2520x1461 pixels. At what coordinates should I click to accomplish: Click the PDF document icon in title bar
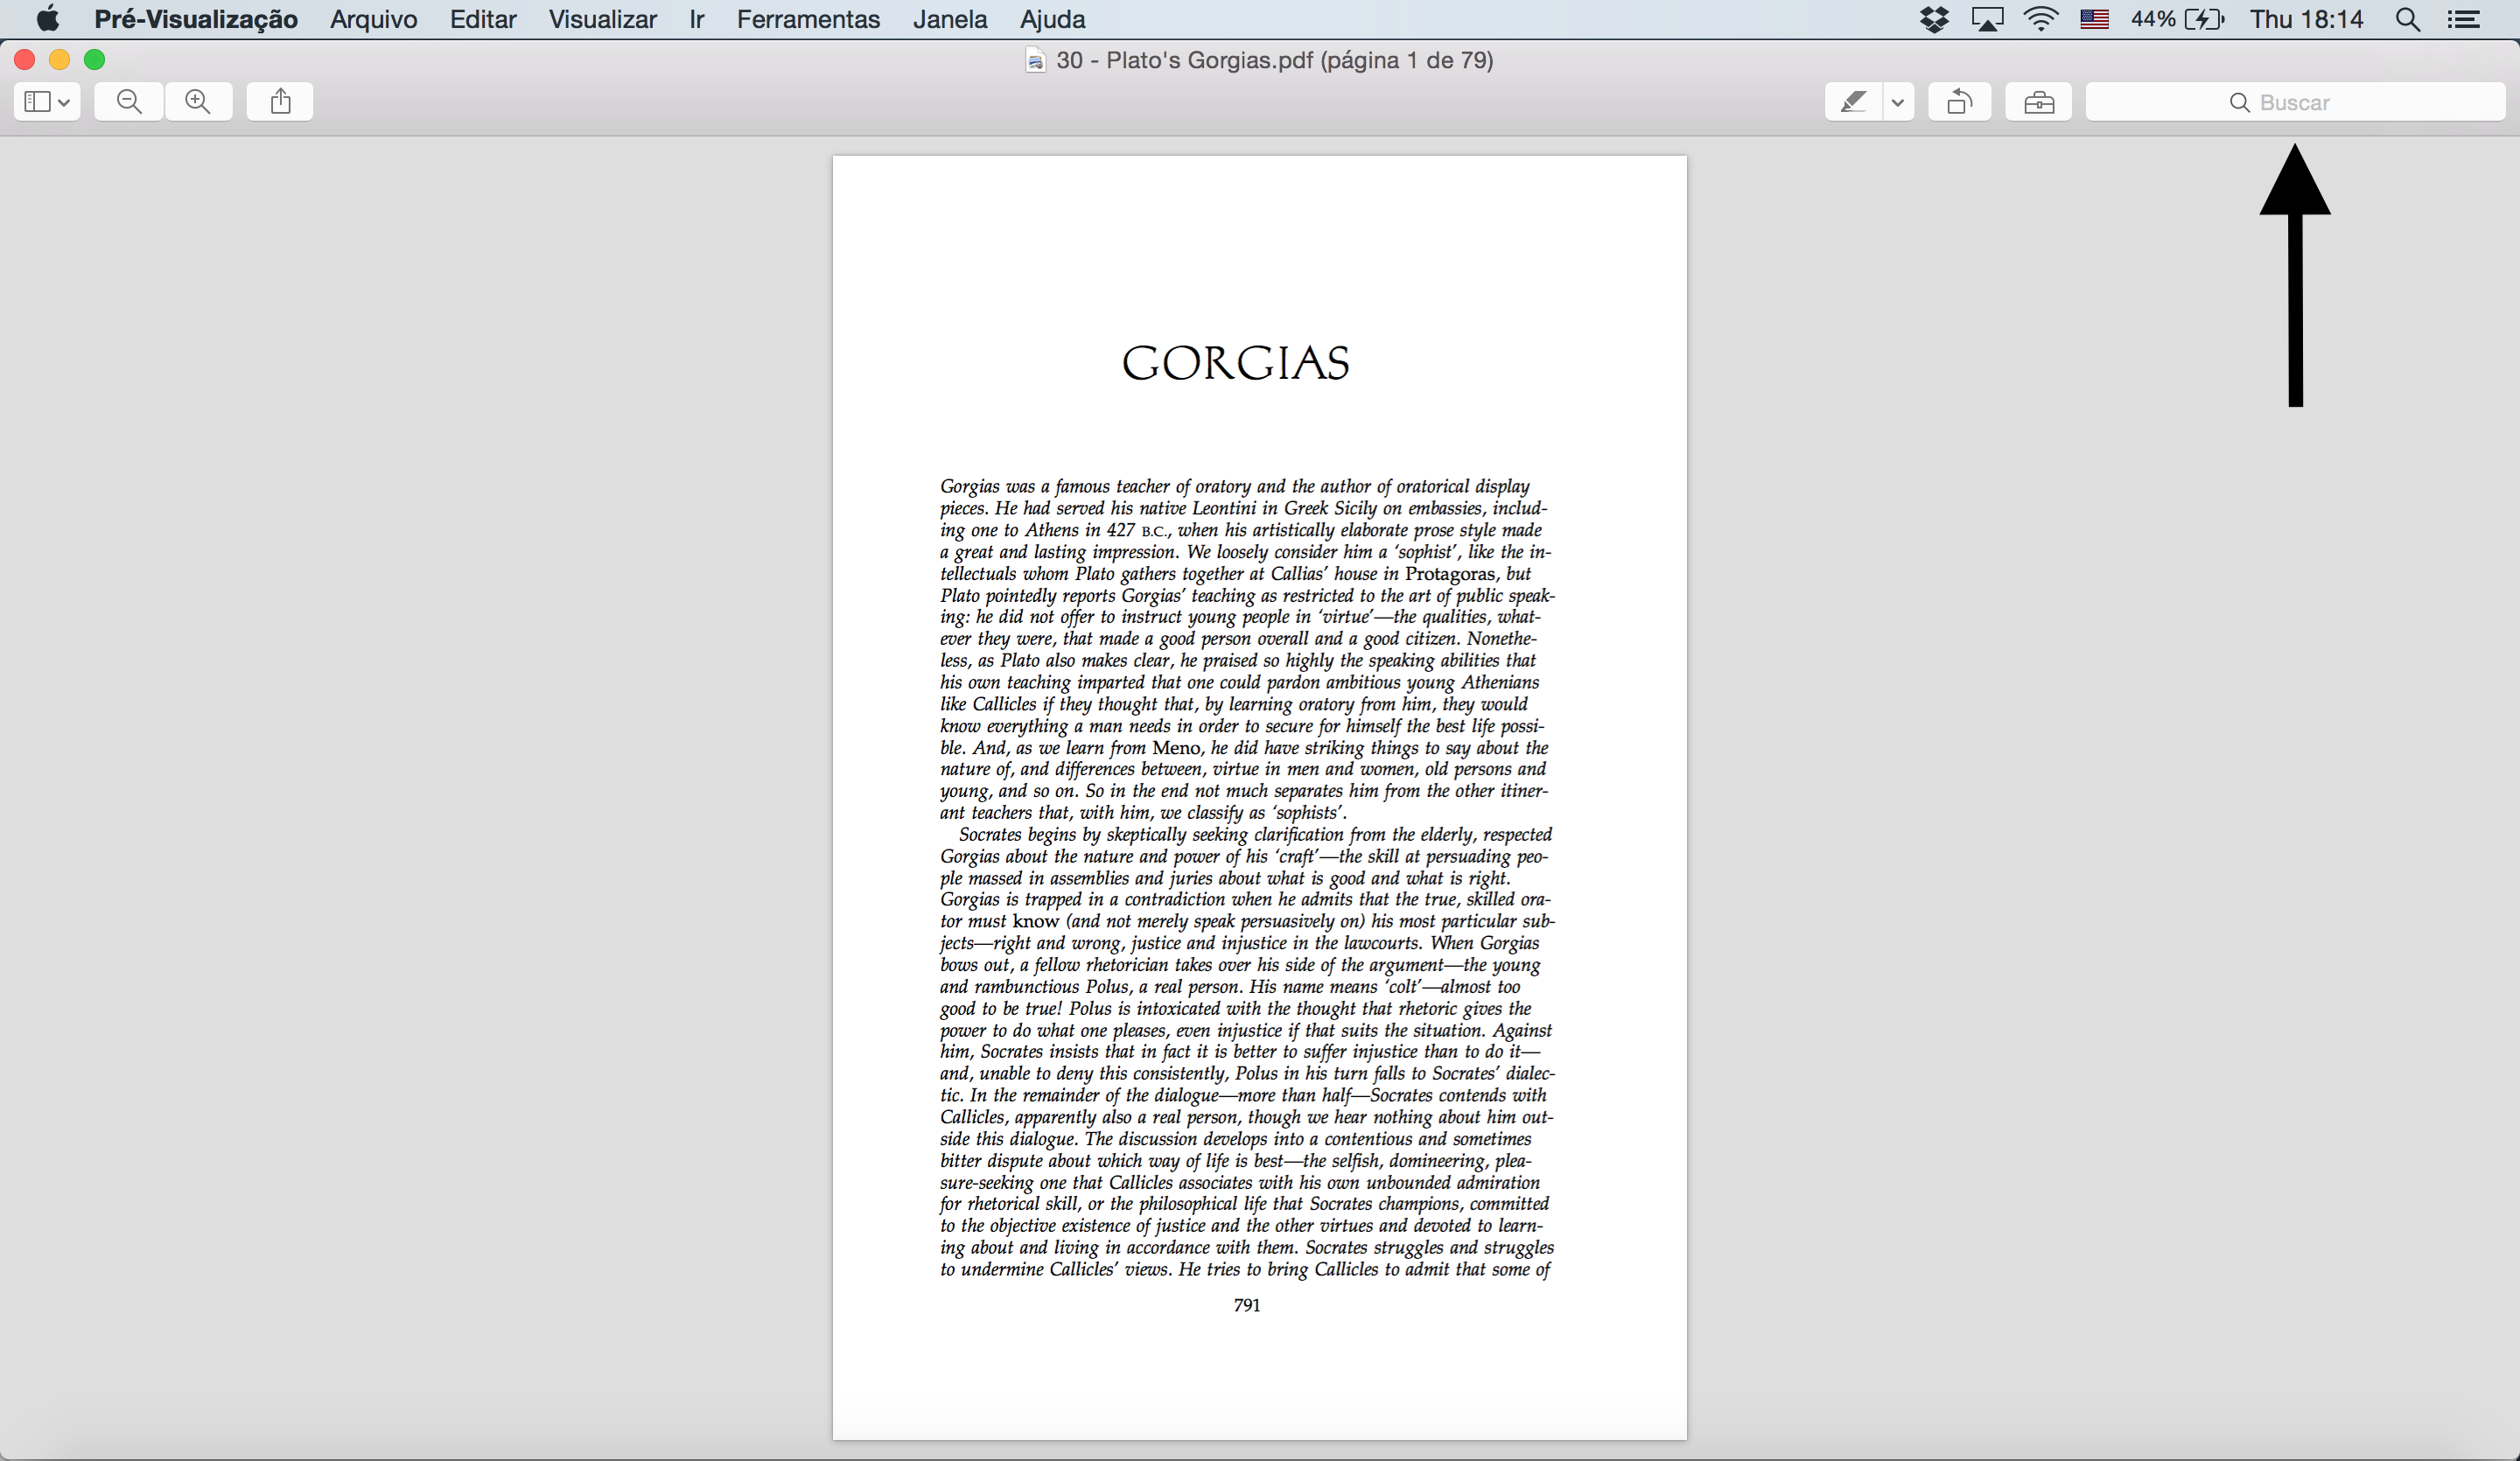coord(1035,60)
